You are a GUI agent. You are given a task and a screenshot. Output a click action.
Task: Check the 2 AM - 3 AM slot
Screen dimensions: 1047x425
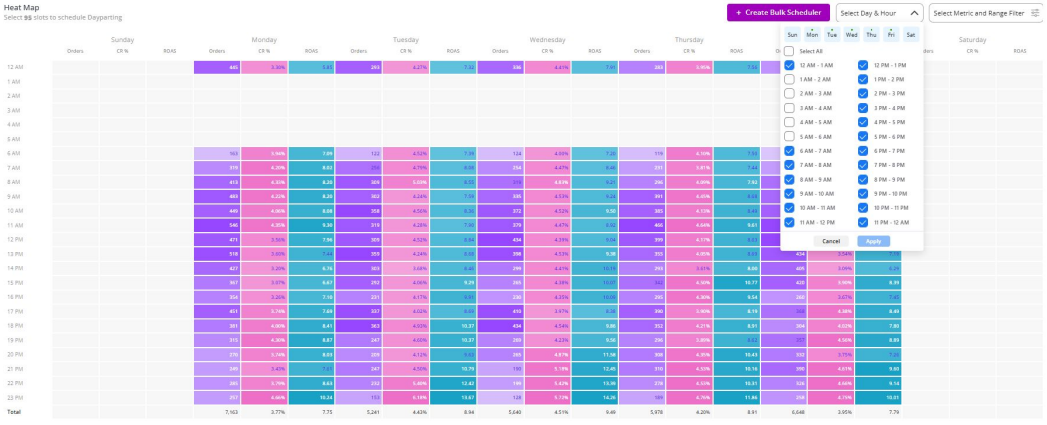pos(790,93)
